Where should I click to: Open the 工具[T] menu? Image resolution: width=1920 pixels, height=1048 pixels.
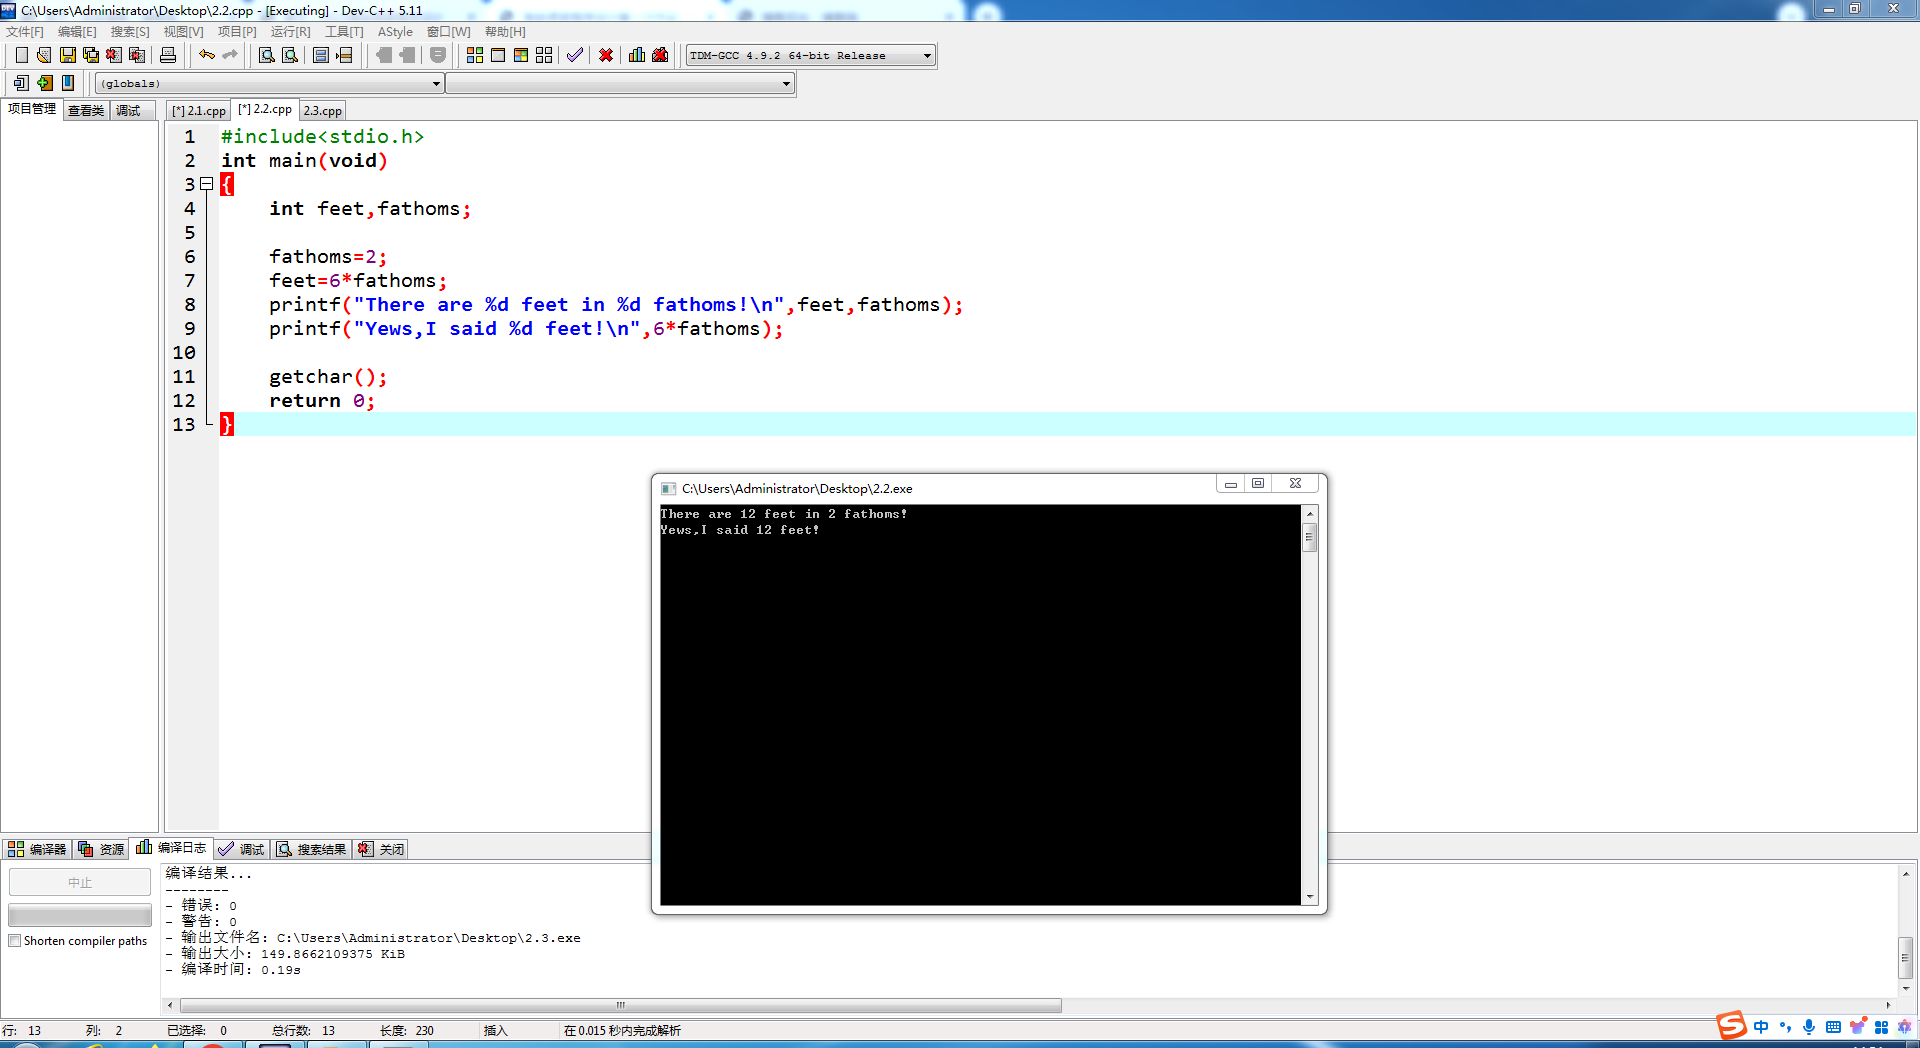click(x=344, y=31)
